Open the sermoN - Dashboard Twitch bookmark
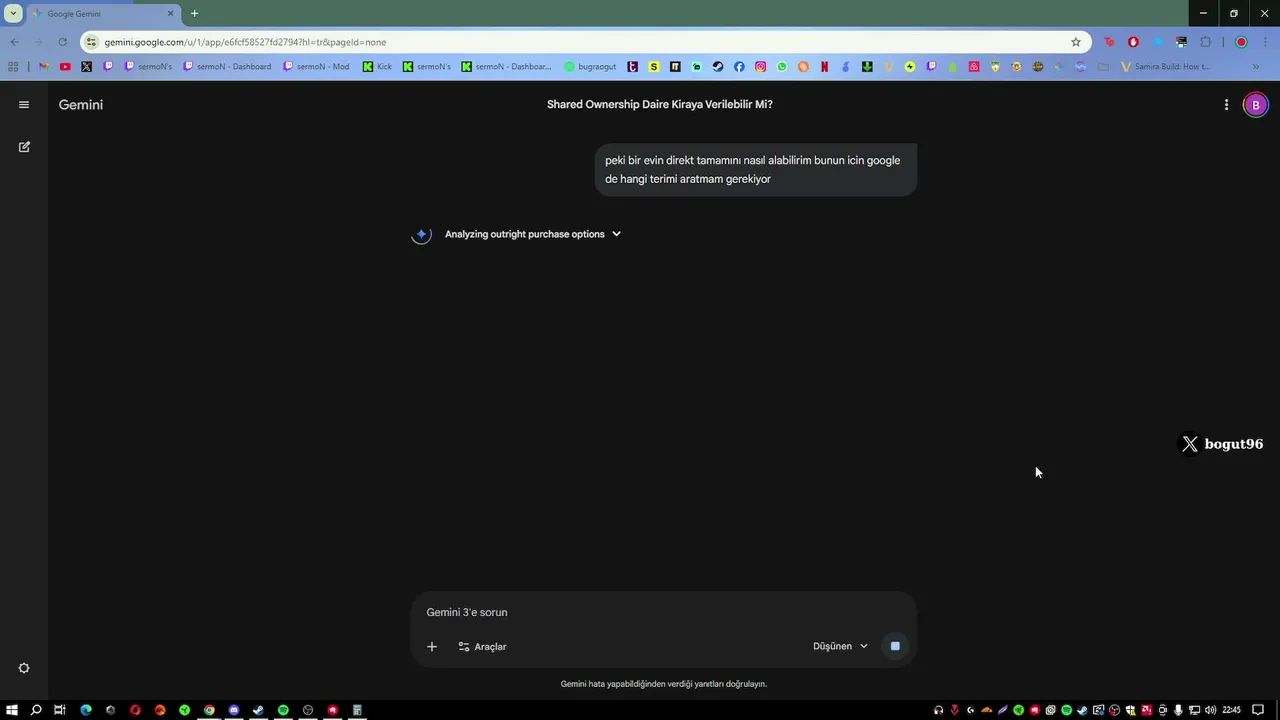This screenshot has height=720, width=1280. [227, 67]
